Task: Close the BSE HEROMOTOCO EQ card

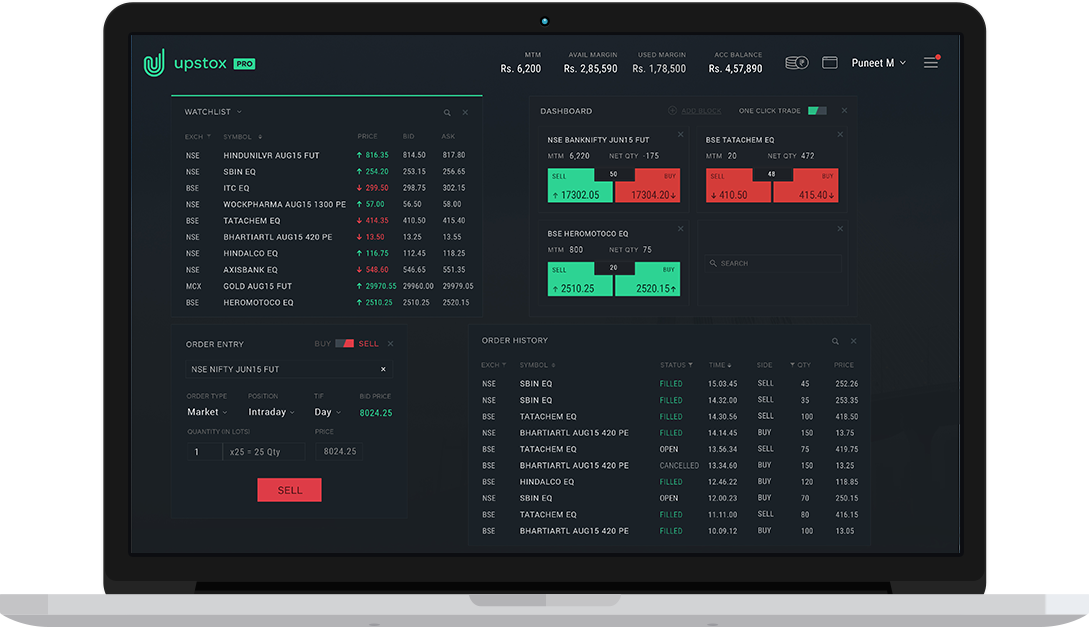Action: tap(681, 229)
